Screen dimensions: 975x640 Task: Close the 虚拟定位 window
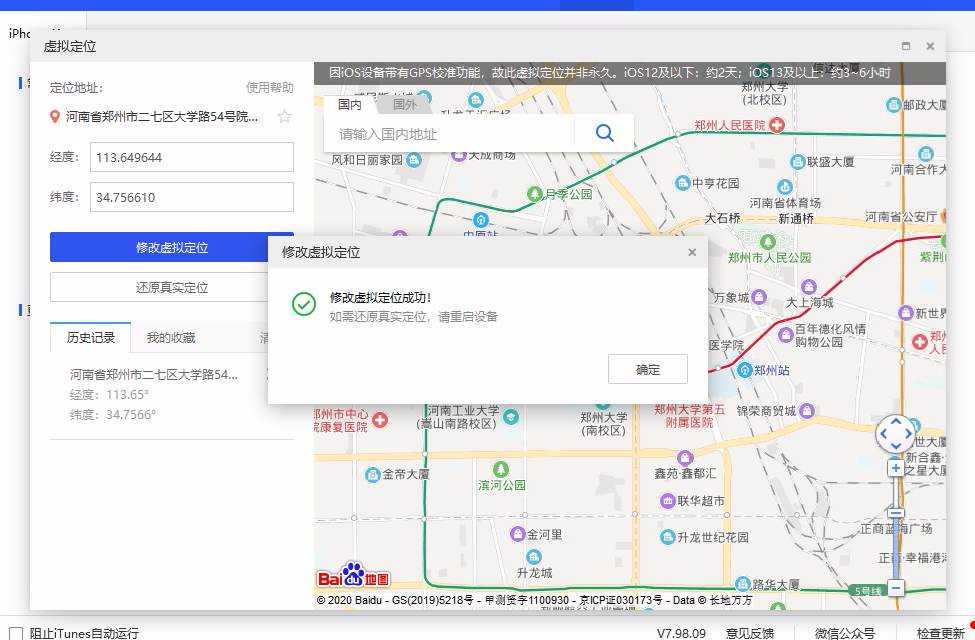click(930, 46)
